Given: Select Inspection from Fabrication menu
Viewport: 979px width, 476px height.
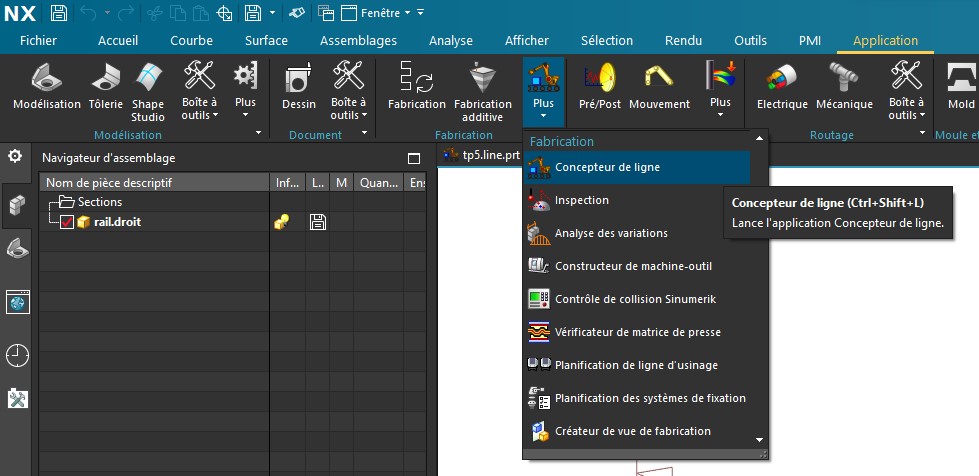Looking at the screenshot, I should [x=636, y=200].
